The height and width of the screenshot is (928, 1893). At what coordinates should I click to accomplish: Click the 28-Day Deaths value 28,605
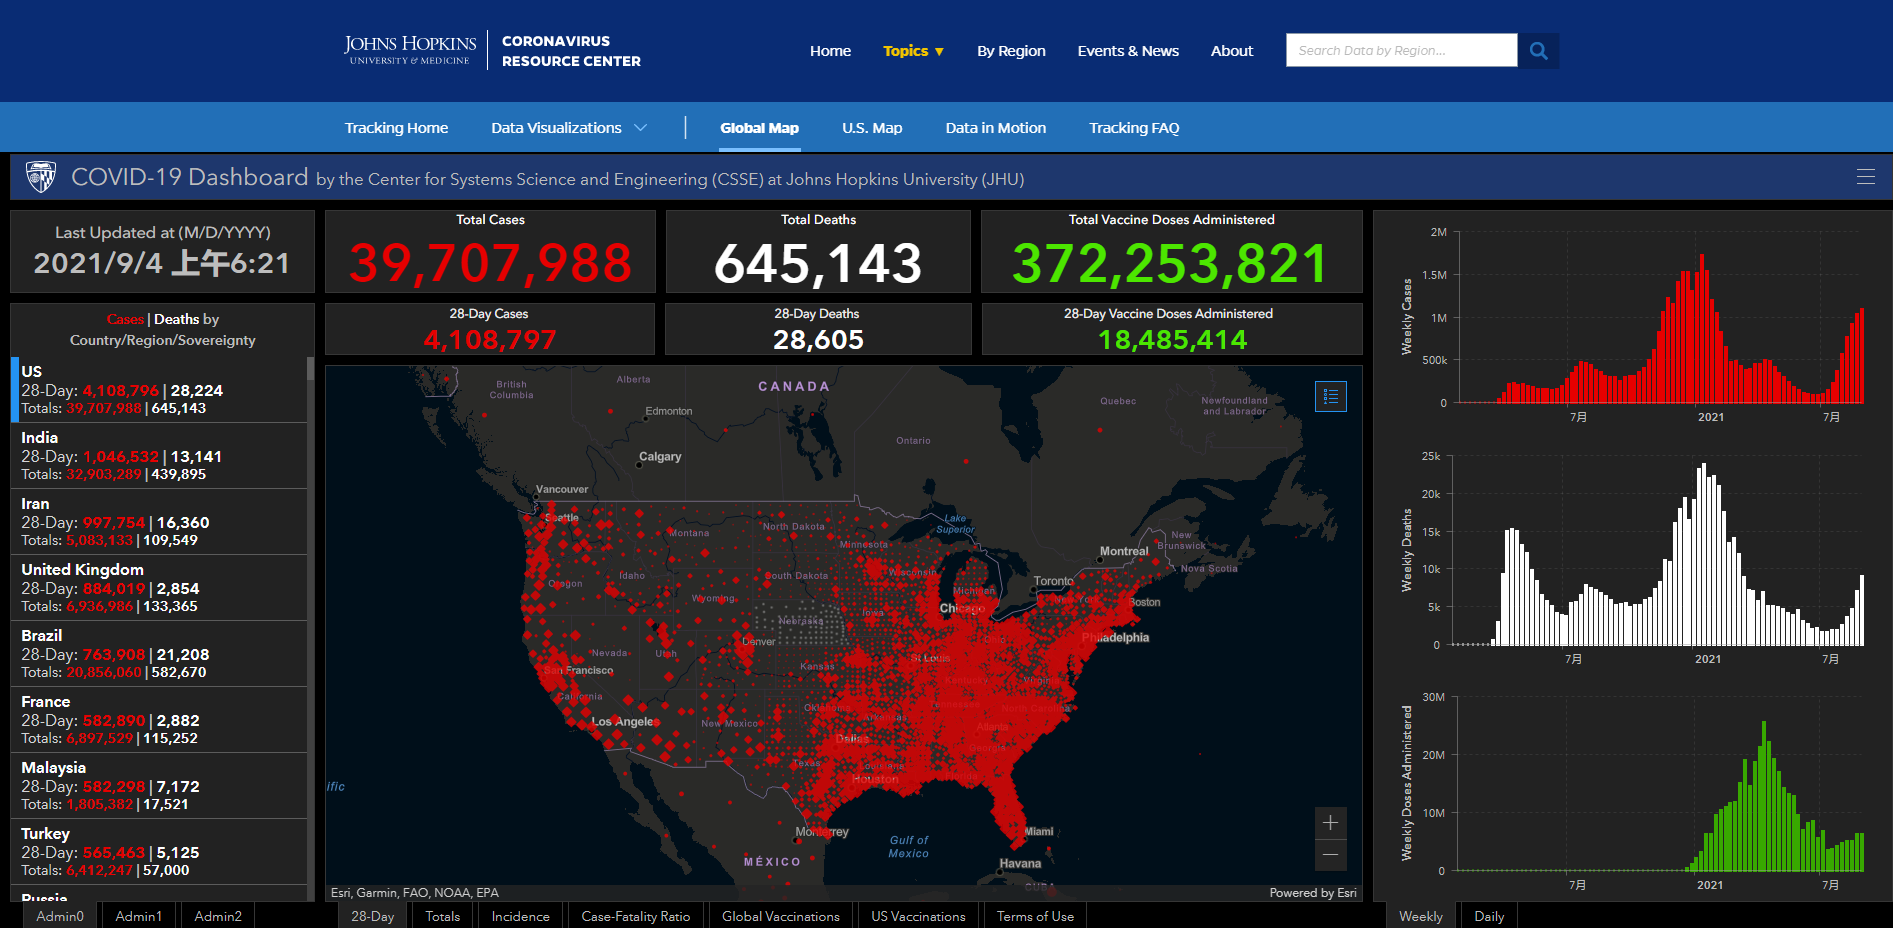tap(818, 340)
